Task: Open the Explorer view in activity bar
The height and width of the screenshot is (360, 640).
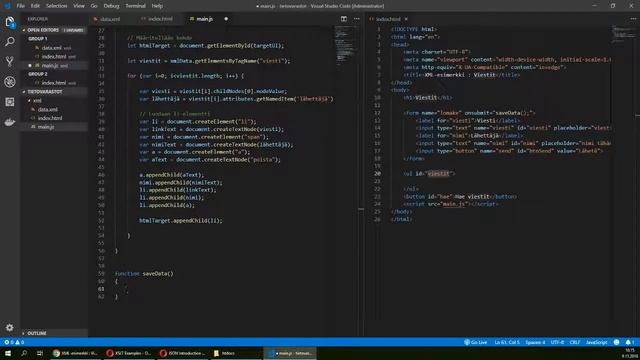Action: [x=10, y=22]
